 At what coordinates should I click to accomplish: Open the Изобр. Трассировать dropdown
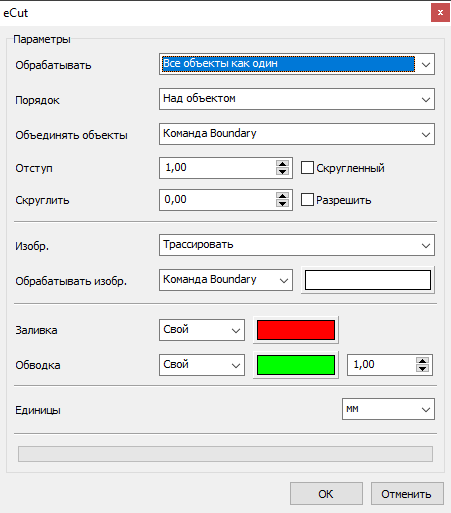click(x=297, y=245)
